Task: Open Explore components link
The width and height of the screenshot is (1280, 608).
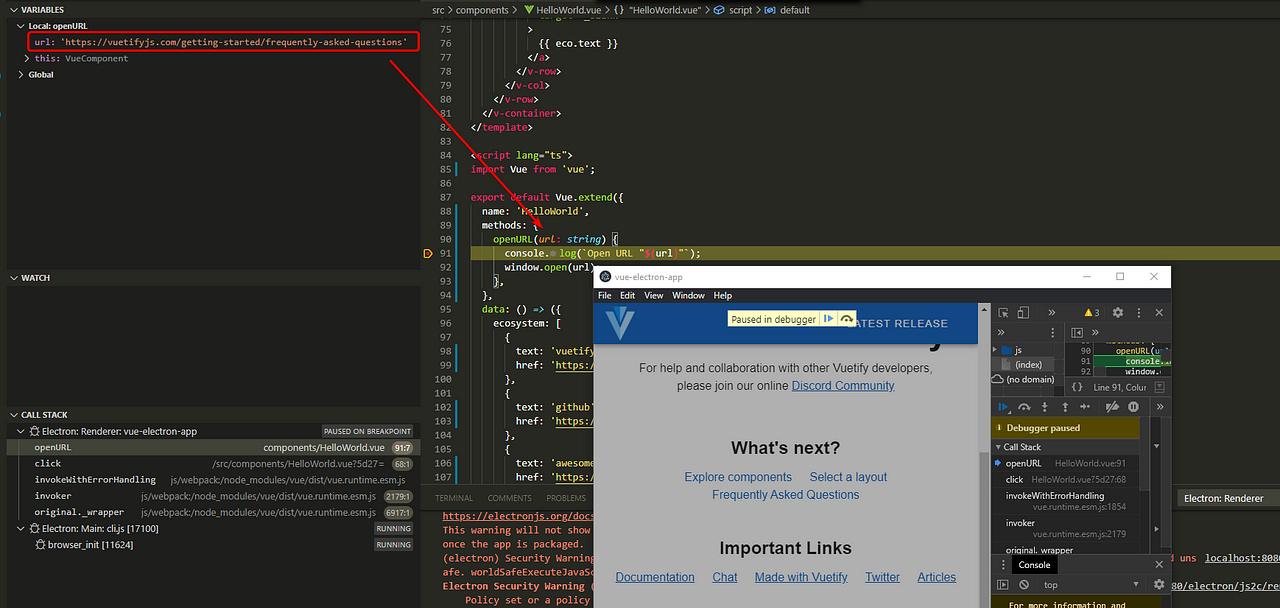Action: pyautogui.click(x=738, y=477)
